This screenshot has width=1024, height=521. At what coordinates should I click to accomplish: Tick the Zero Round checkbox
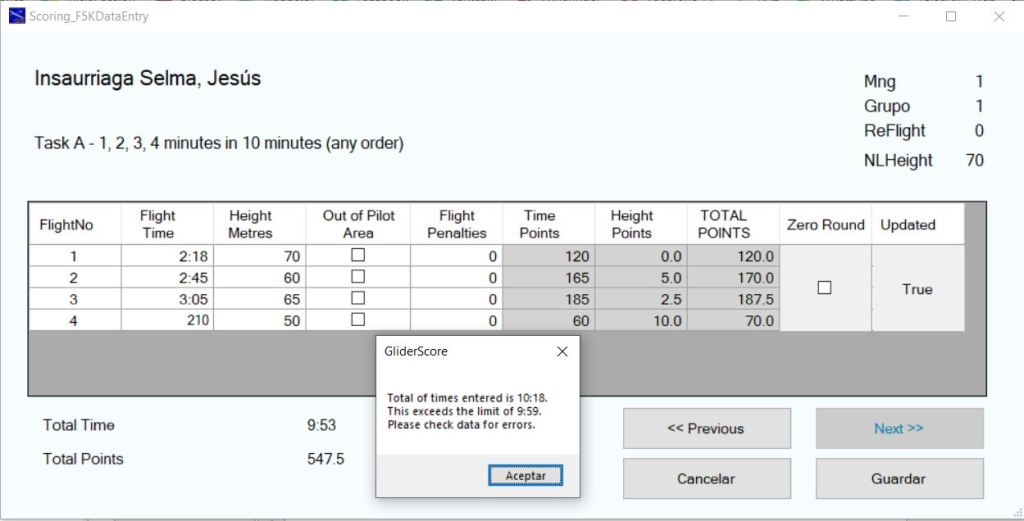[824, 288]
